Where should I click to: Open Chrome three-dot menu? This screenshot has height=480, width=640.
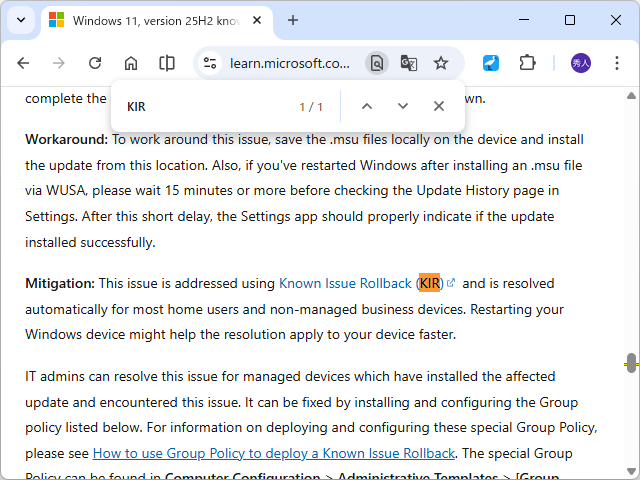pyautogui.click(x=617, y=63)
